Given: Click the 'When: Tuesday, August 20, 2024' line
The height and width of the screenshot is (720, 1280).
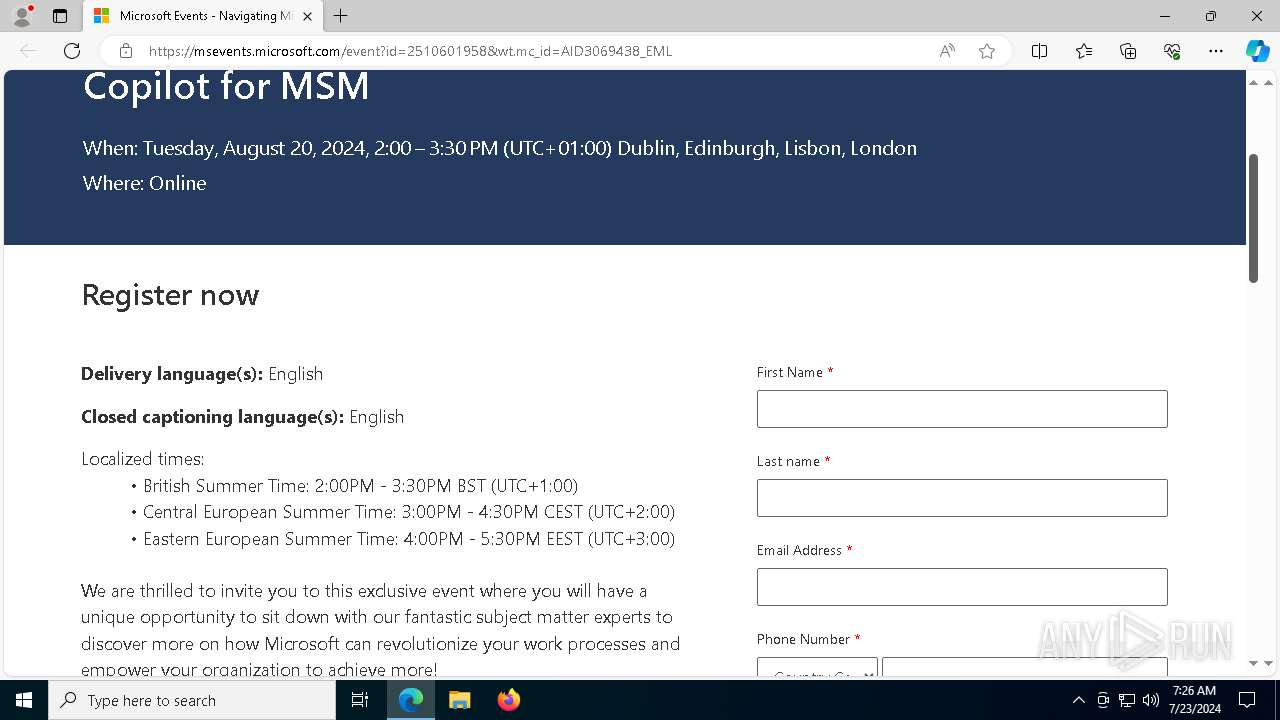Looking at the screenshot, I should (499, 148).
